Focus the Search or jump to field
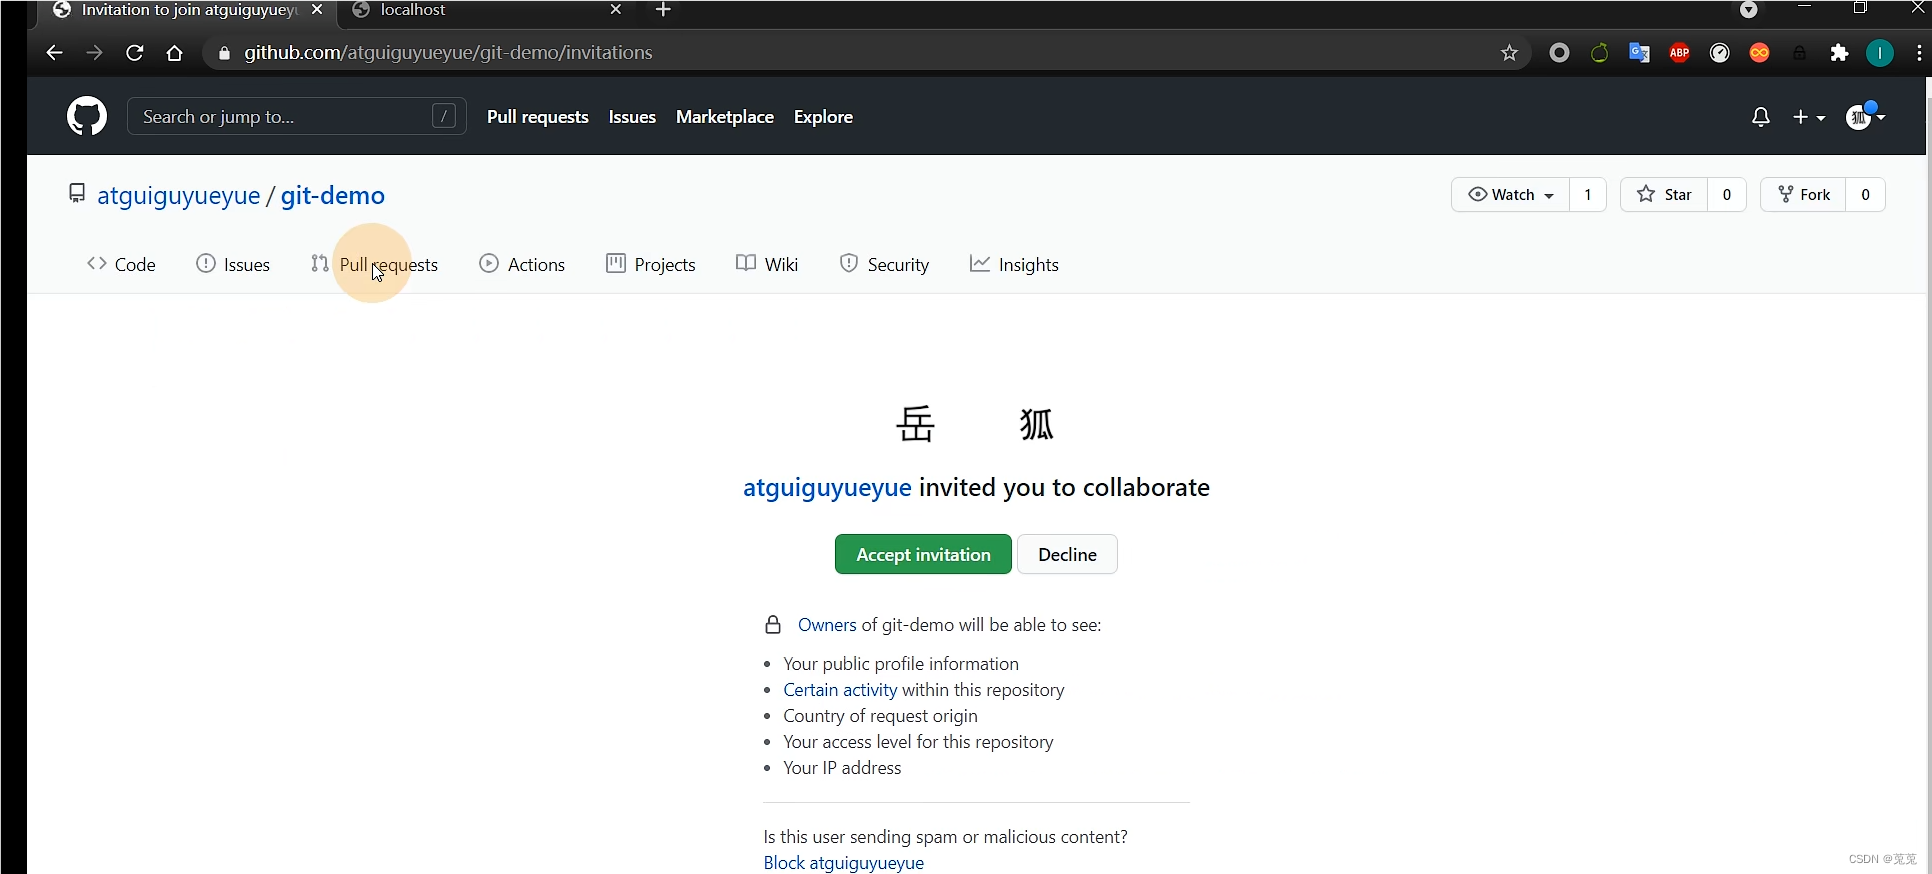The width and height of the screenshot is (1932, 874). [x=297, y=117]
